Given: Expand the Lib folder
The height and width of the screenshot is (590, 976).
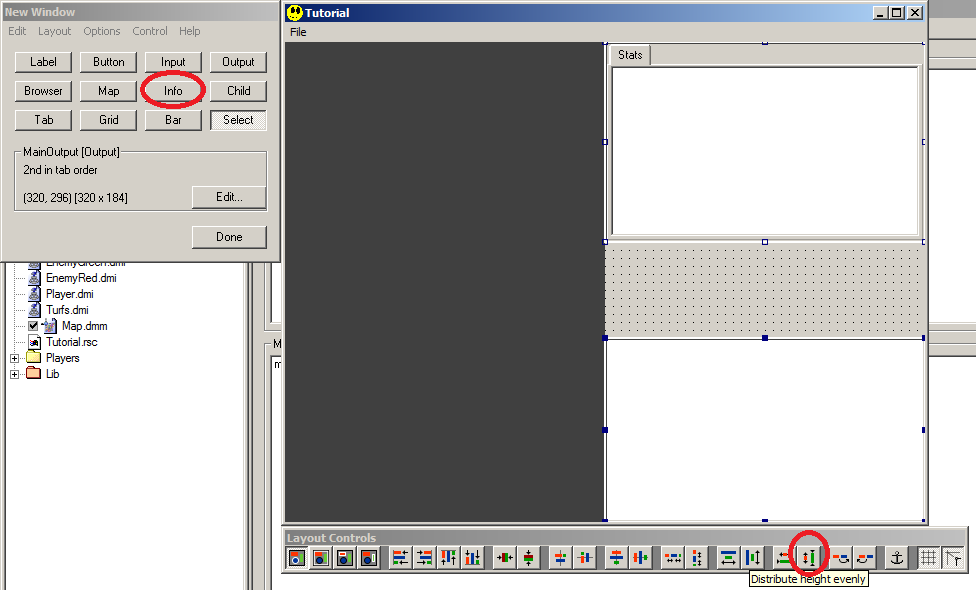Looking at the screenshot, I should click(x=12, y=373).
